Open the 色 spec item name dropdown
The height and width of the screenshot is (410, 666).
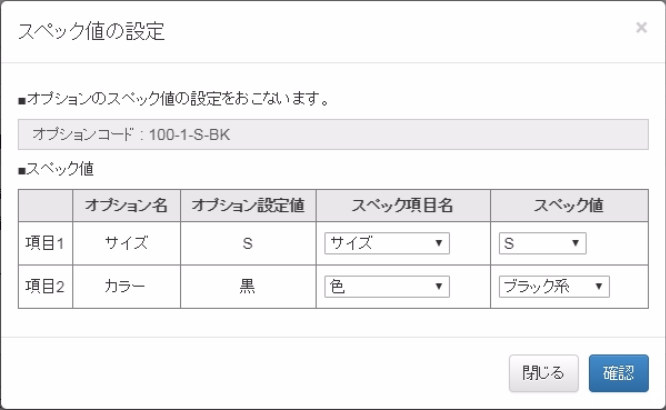click(x=387, y=286)
